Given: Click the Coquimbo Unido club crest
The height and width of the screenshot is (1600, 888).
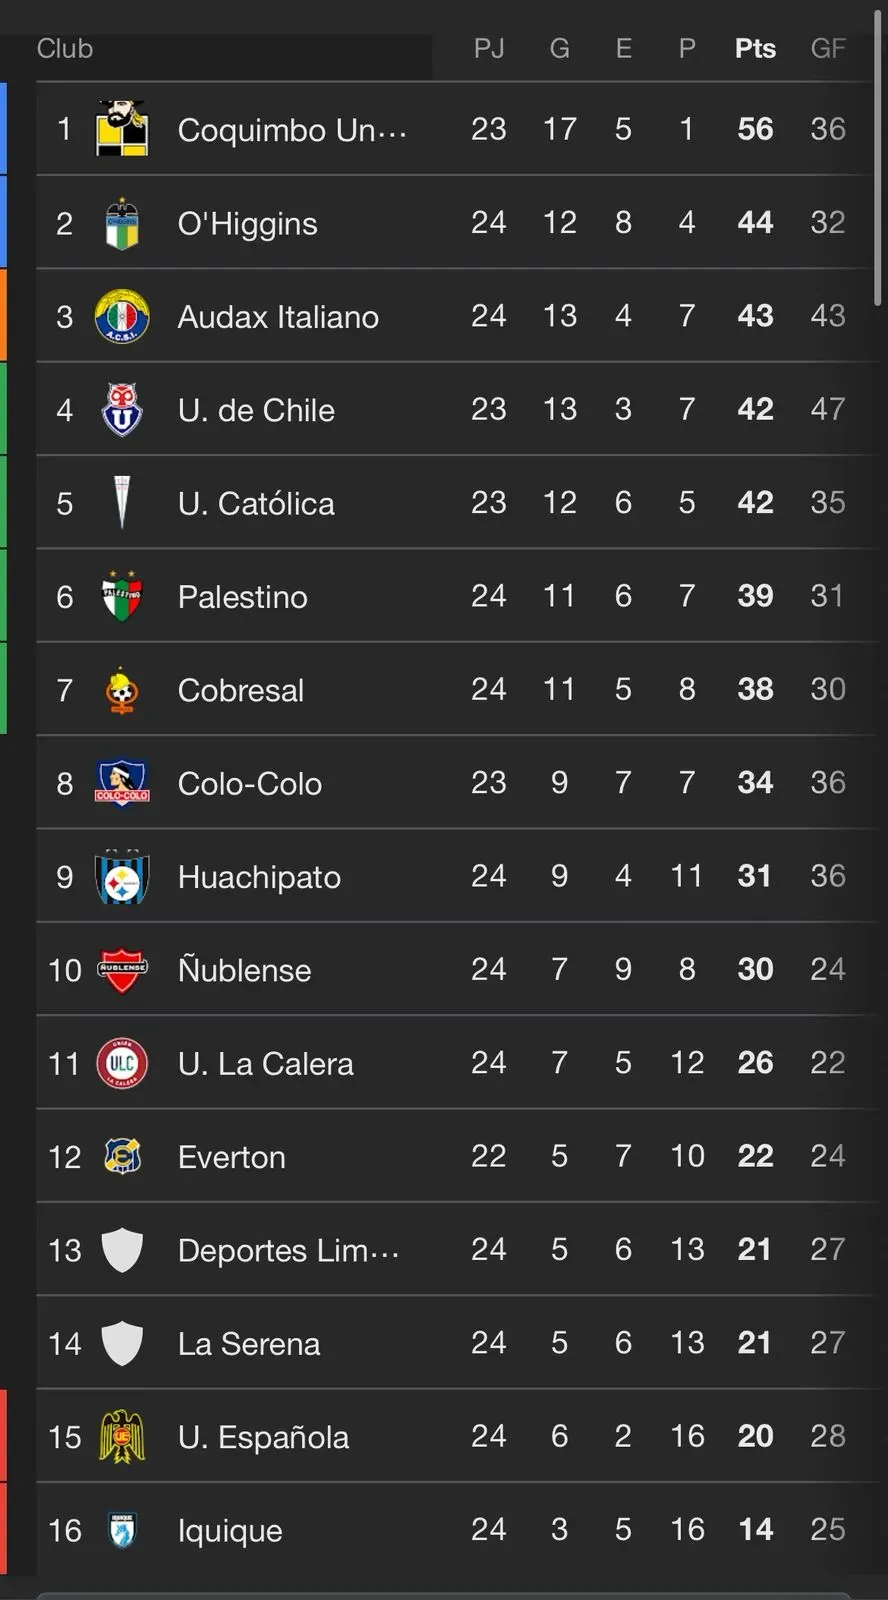Looking at the screenshot, I should (x=122, y=129).
